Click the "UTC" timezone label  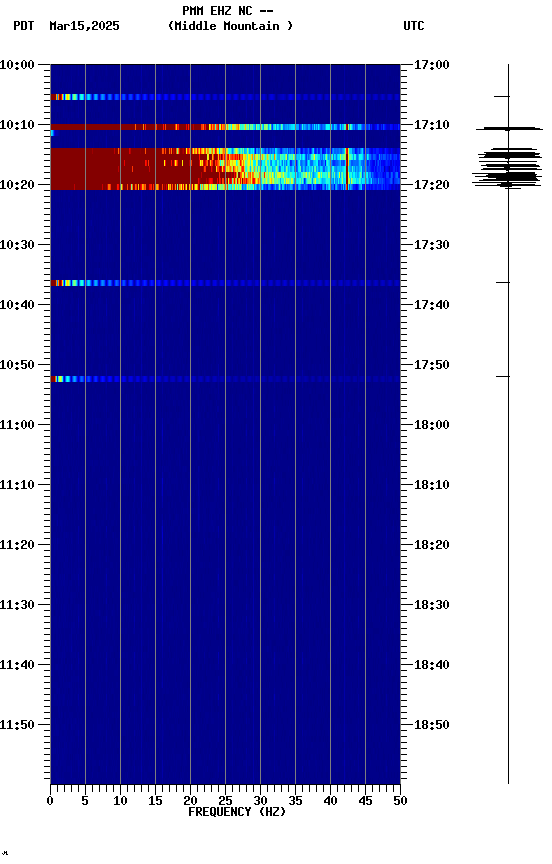tap(414, 26)
